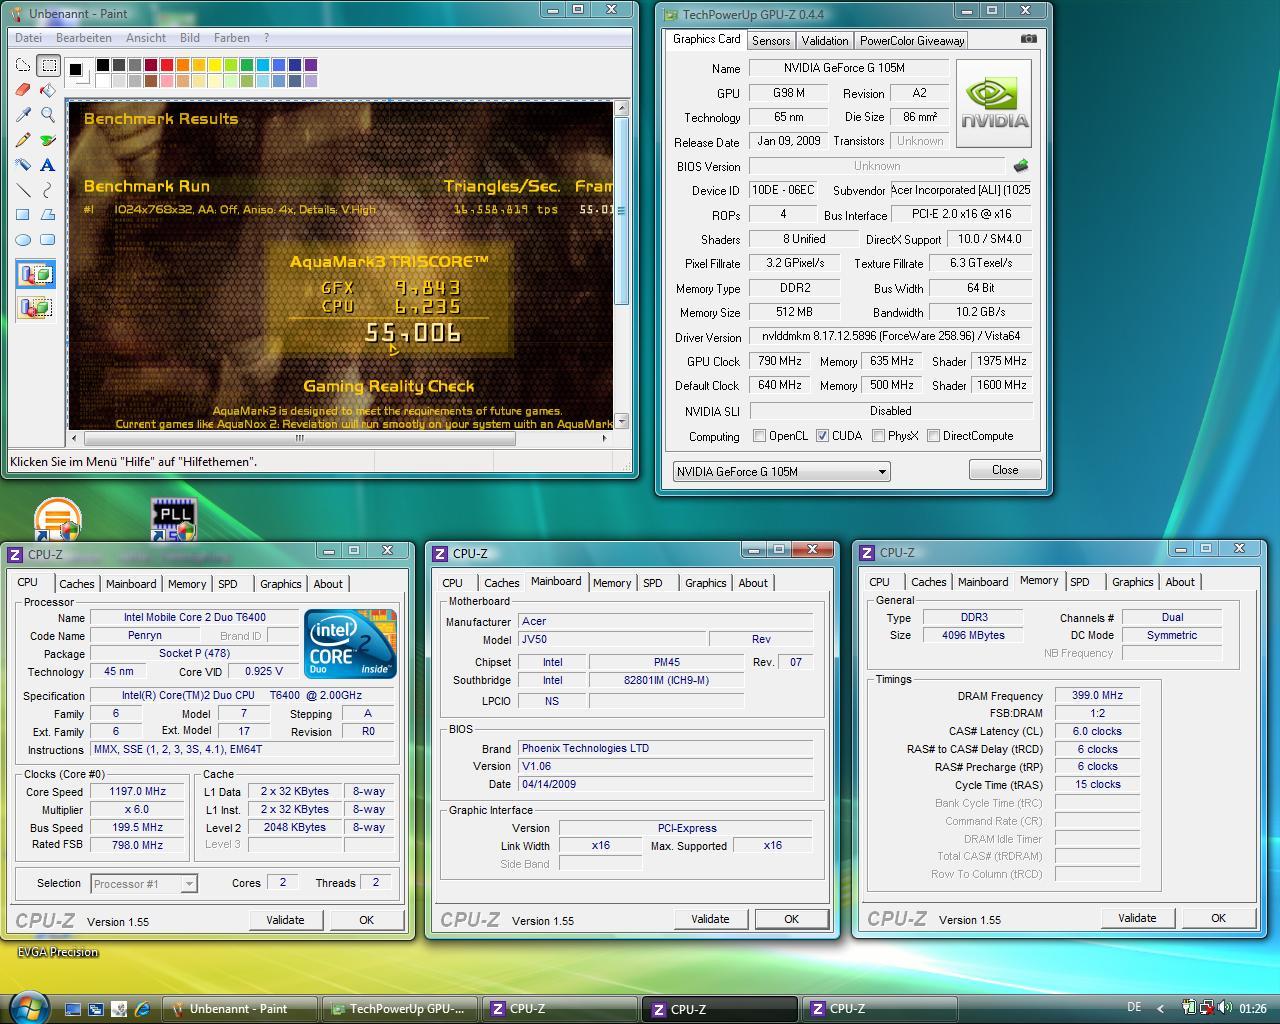This screenshot has height=1024, width=1280.
Task: Click the BIOS save chip icon in GPU-Z
Action: click(x=1021, y=166)
